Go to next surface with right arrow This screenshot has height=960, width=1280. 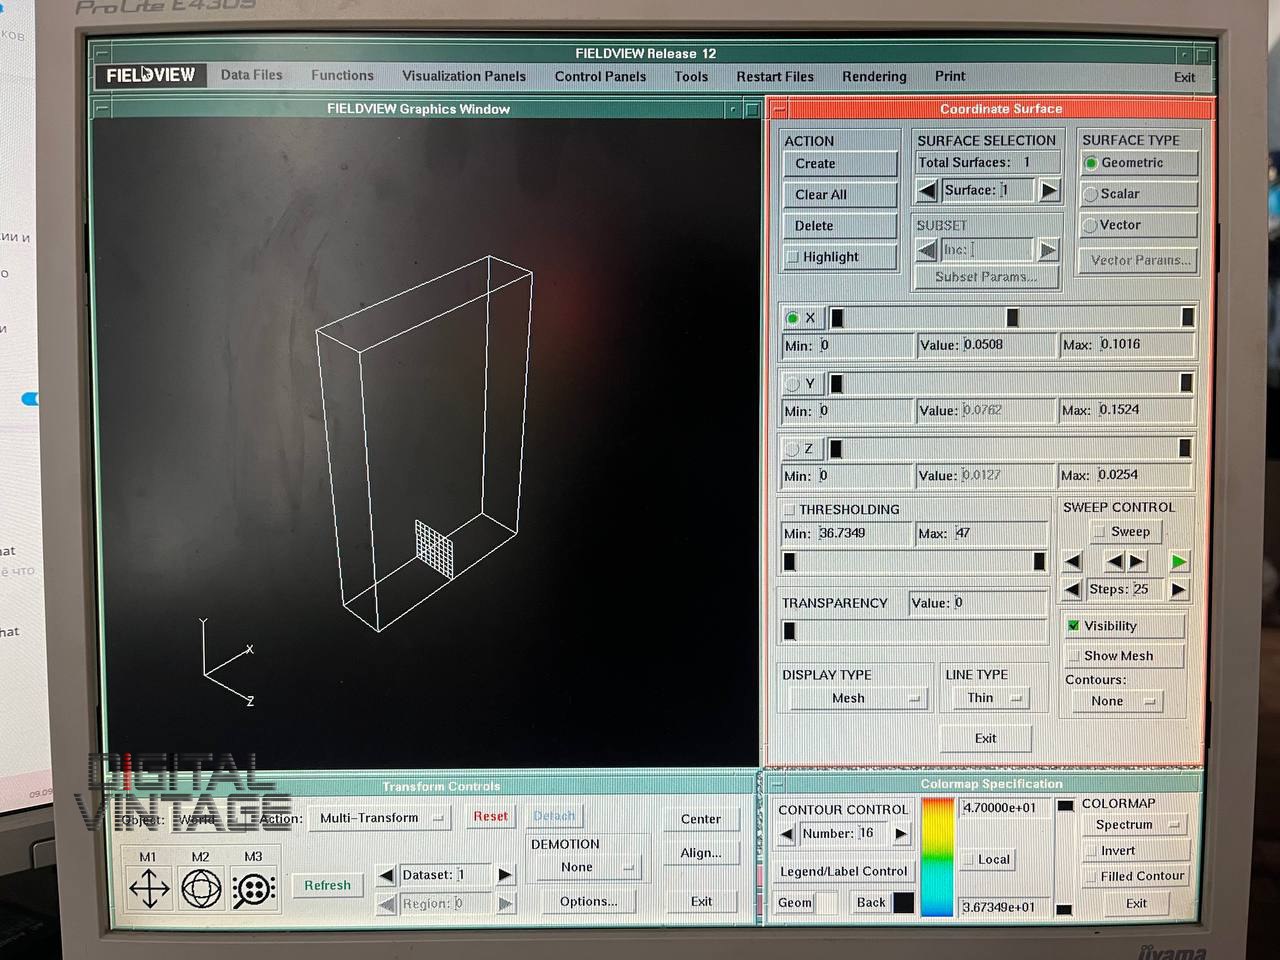[1048, 190]
